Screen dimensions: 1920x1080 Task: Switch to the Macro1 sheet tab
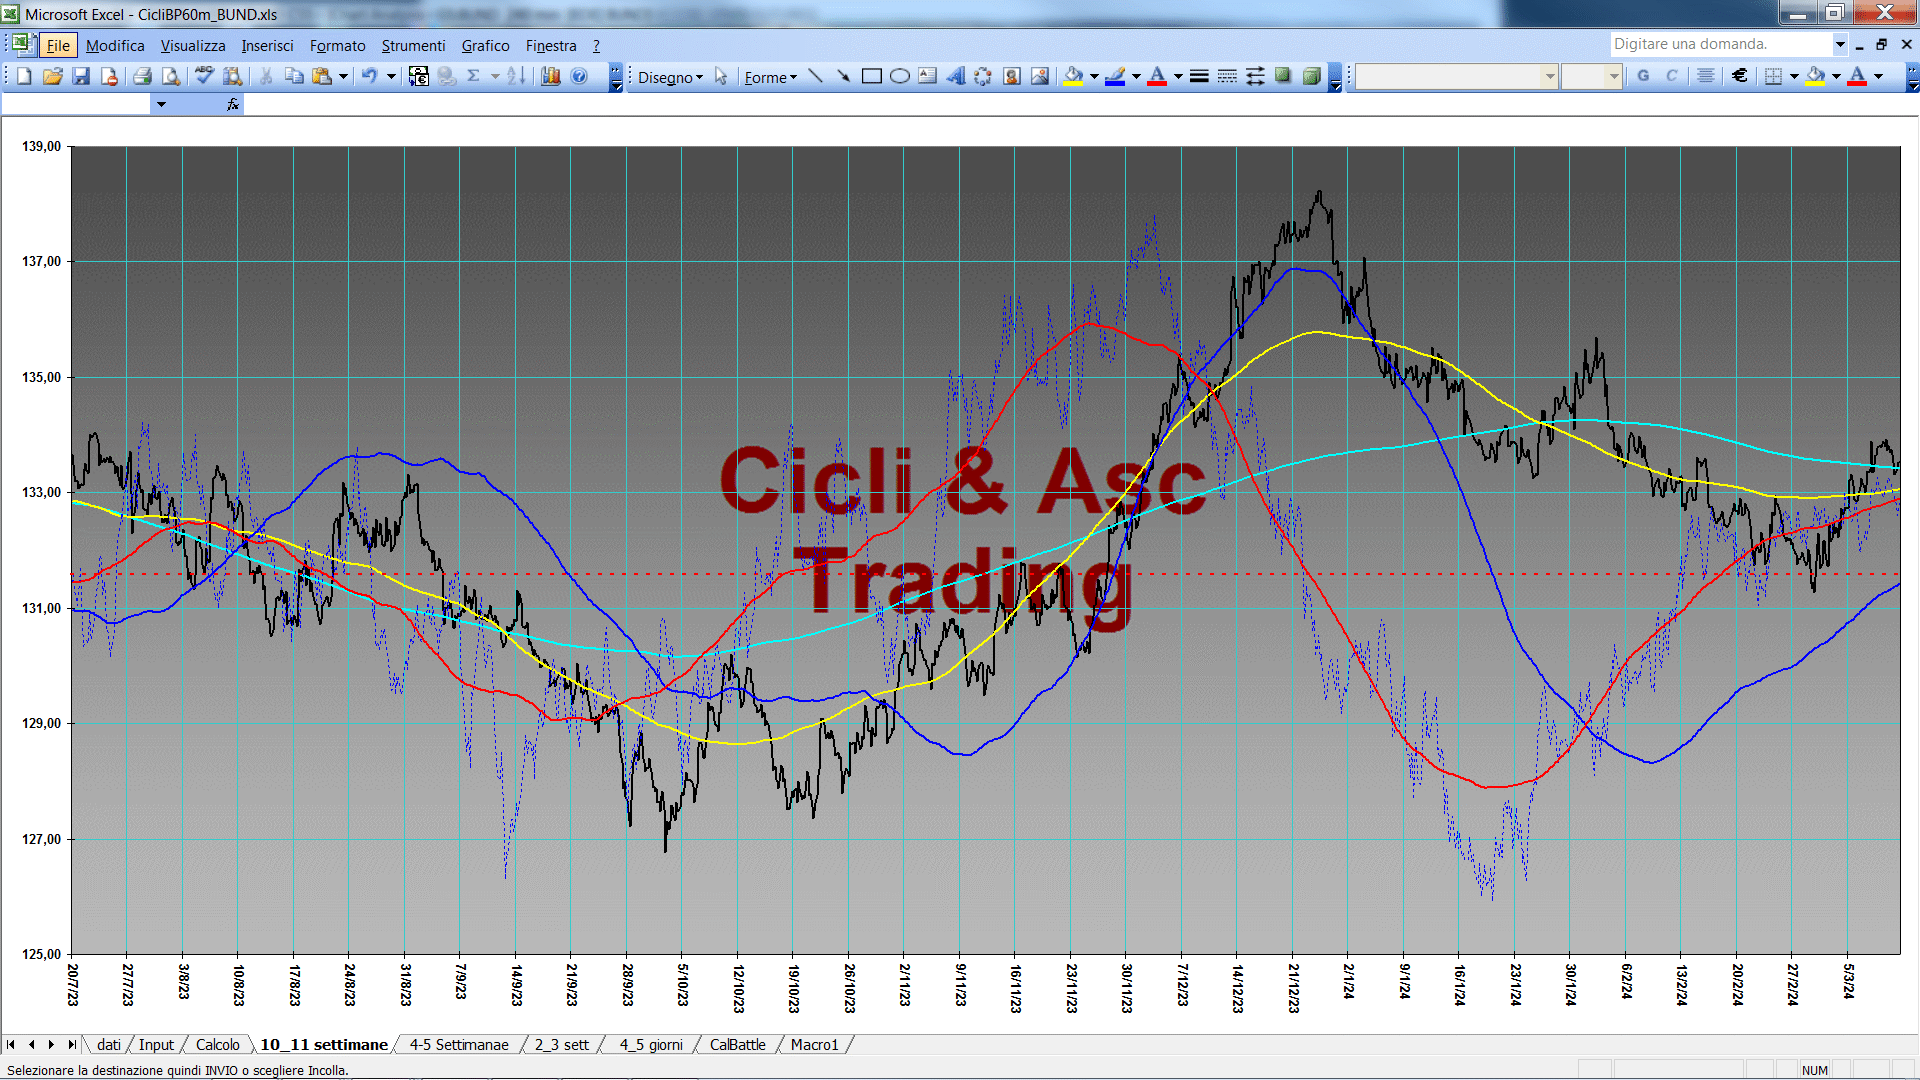coord(814,1044)
